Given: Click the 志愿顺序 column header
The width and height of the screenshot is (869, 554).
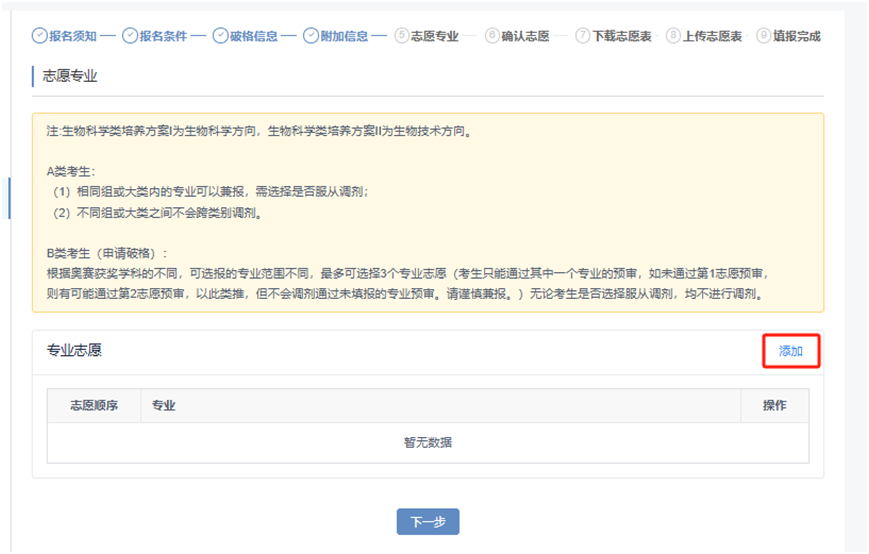Looking at the screenshot, I should tap(94, 406).
